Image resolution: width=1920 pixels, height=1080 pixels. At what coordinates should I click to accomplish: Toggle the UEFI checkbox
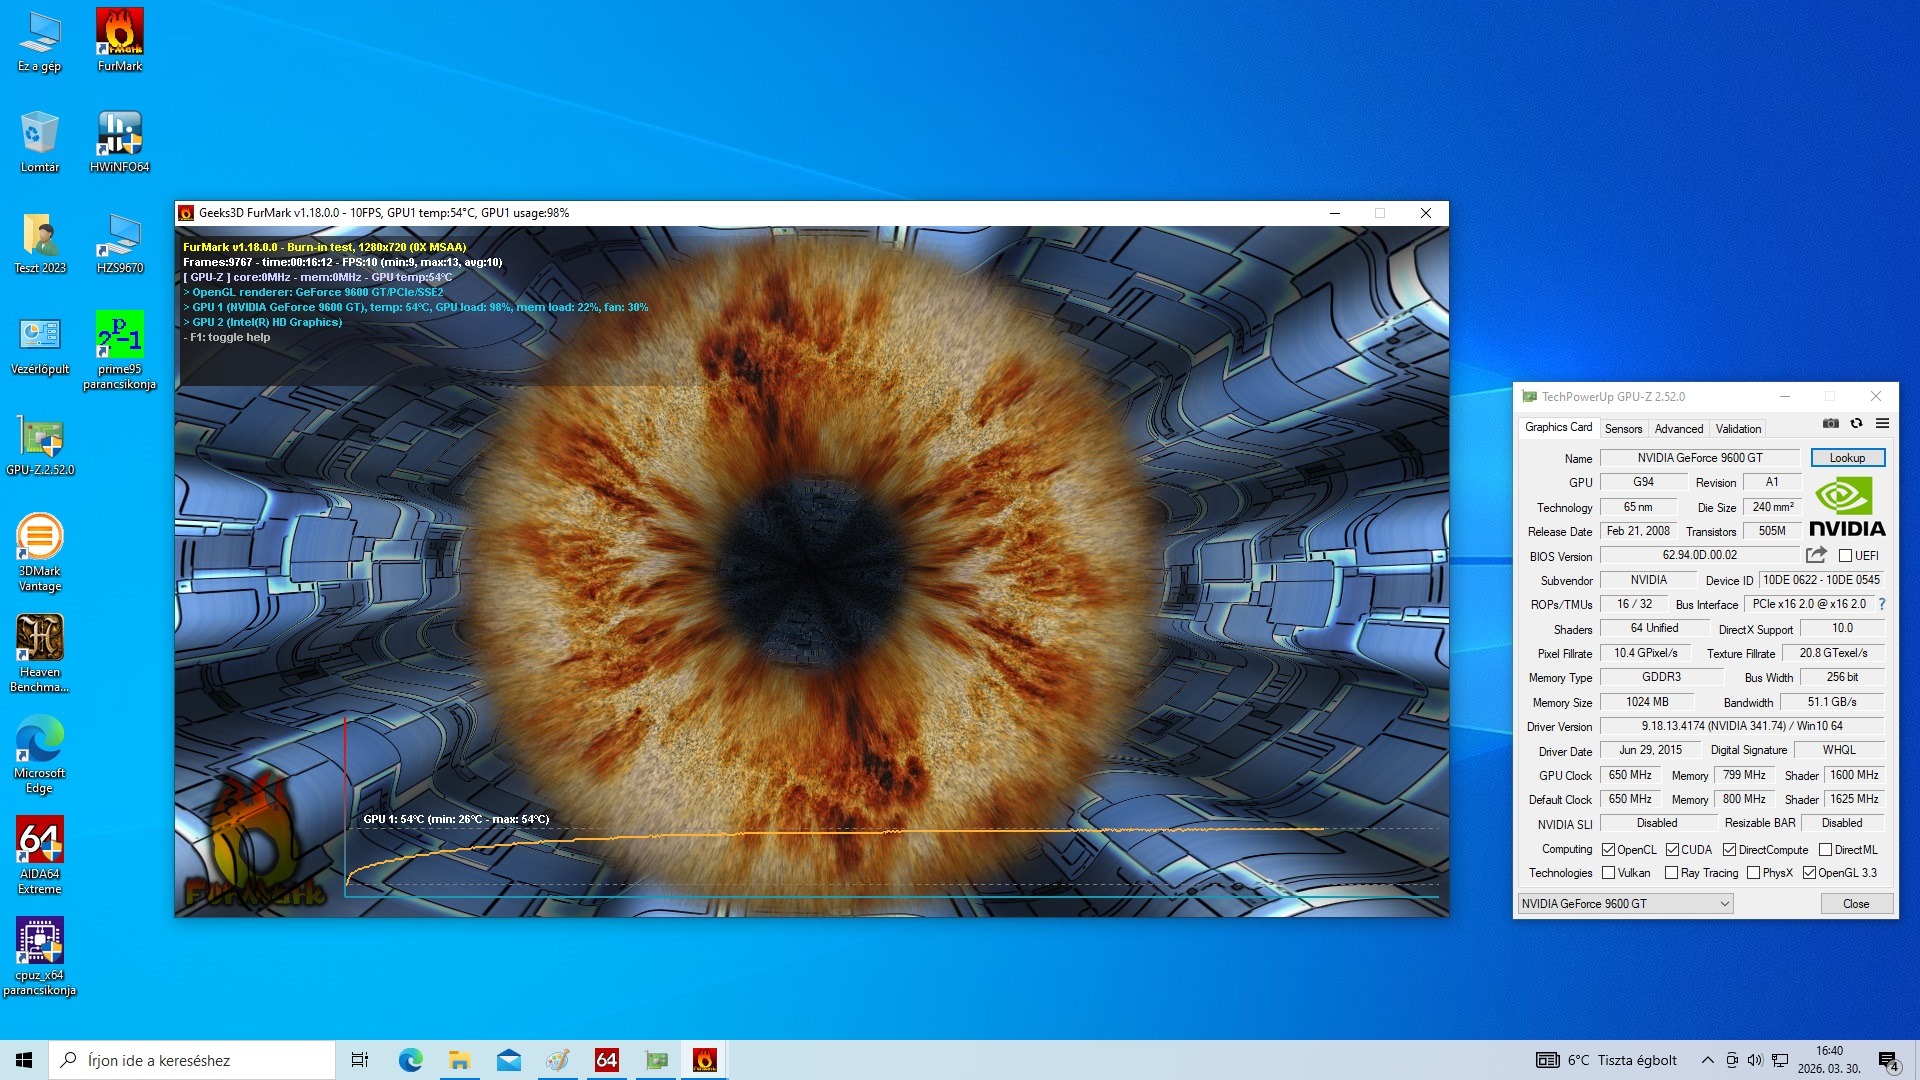click(1845, 556)
